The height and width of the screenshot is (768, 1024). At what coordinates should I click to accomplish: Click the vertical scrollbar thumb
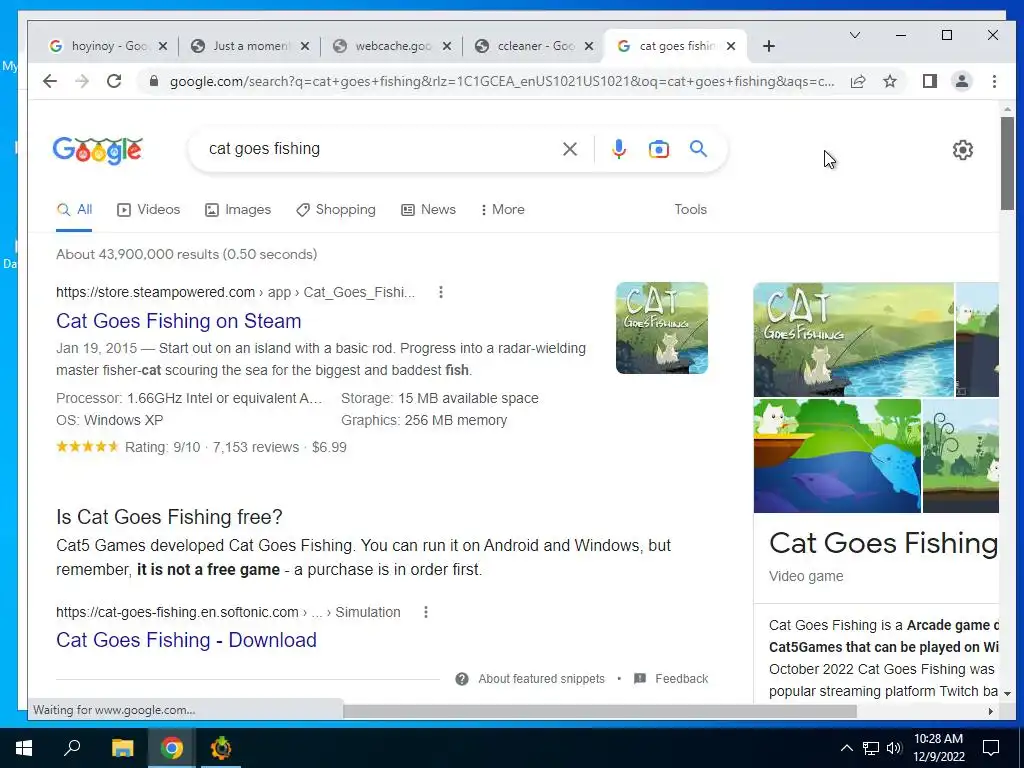(x=1006, y=163)
